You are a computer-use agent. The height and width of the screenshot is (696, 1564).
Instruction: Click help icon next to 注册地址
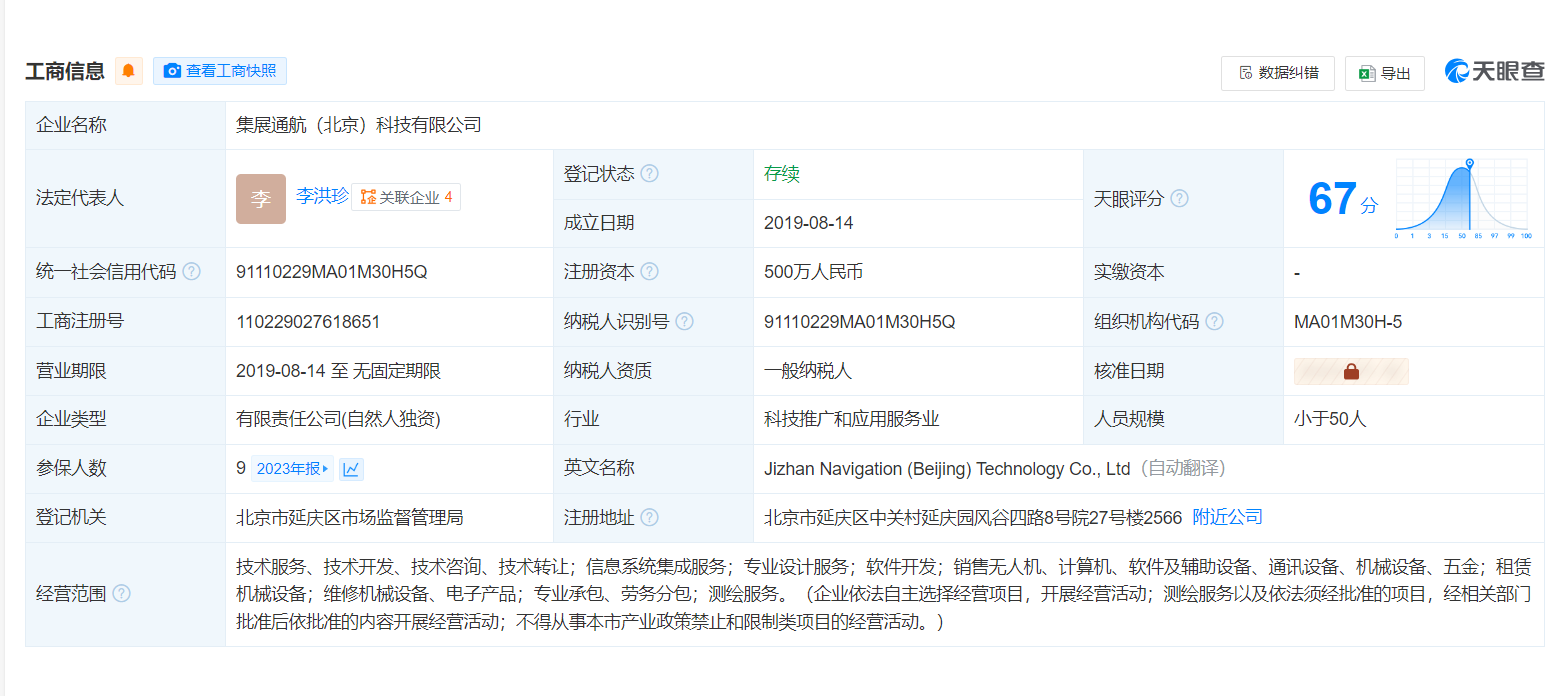tap(650, 517)
